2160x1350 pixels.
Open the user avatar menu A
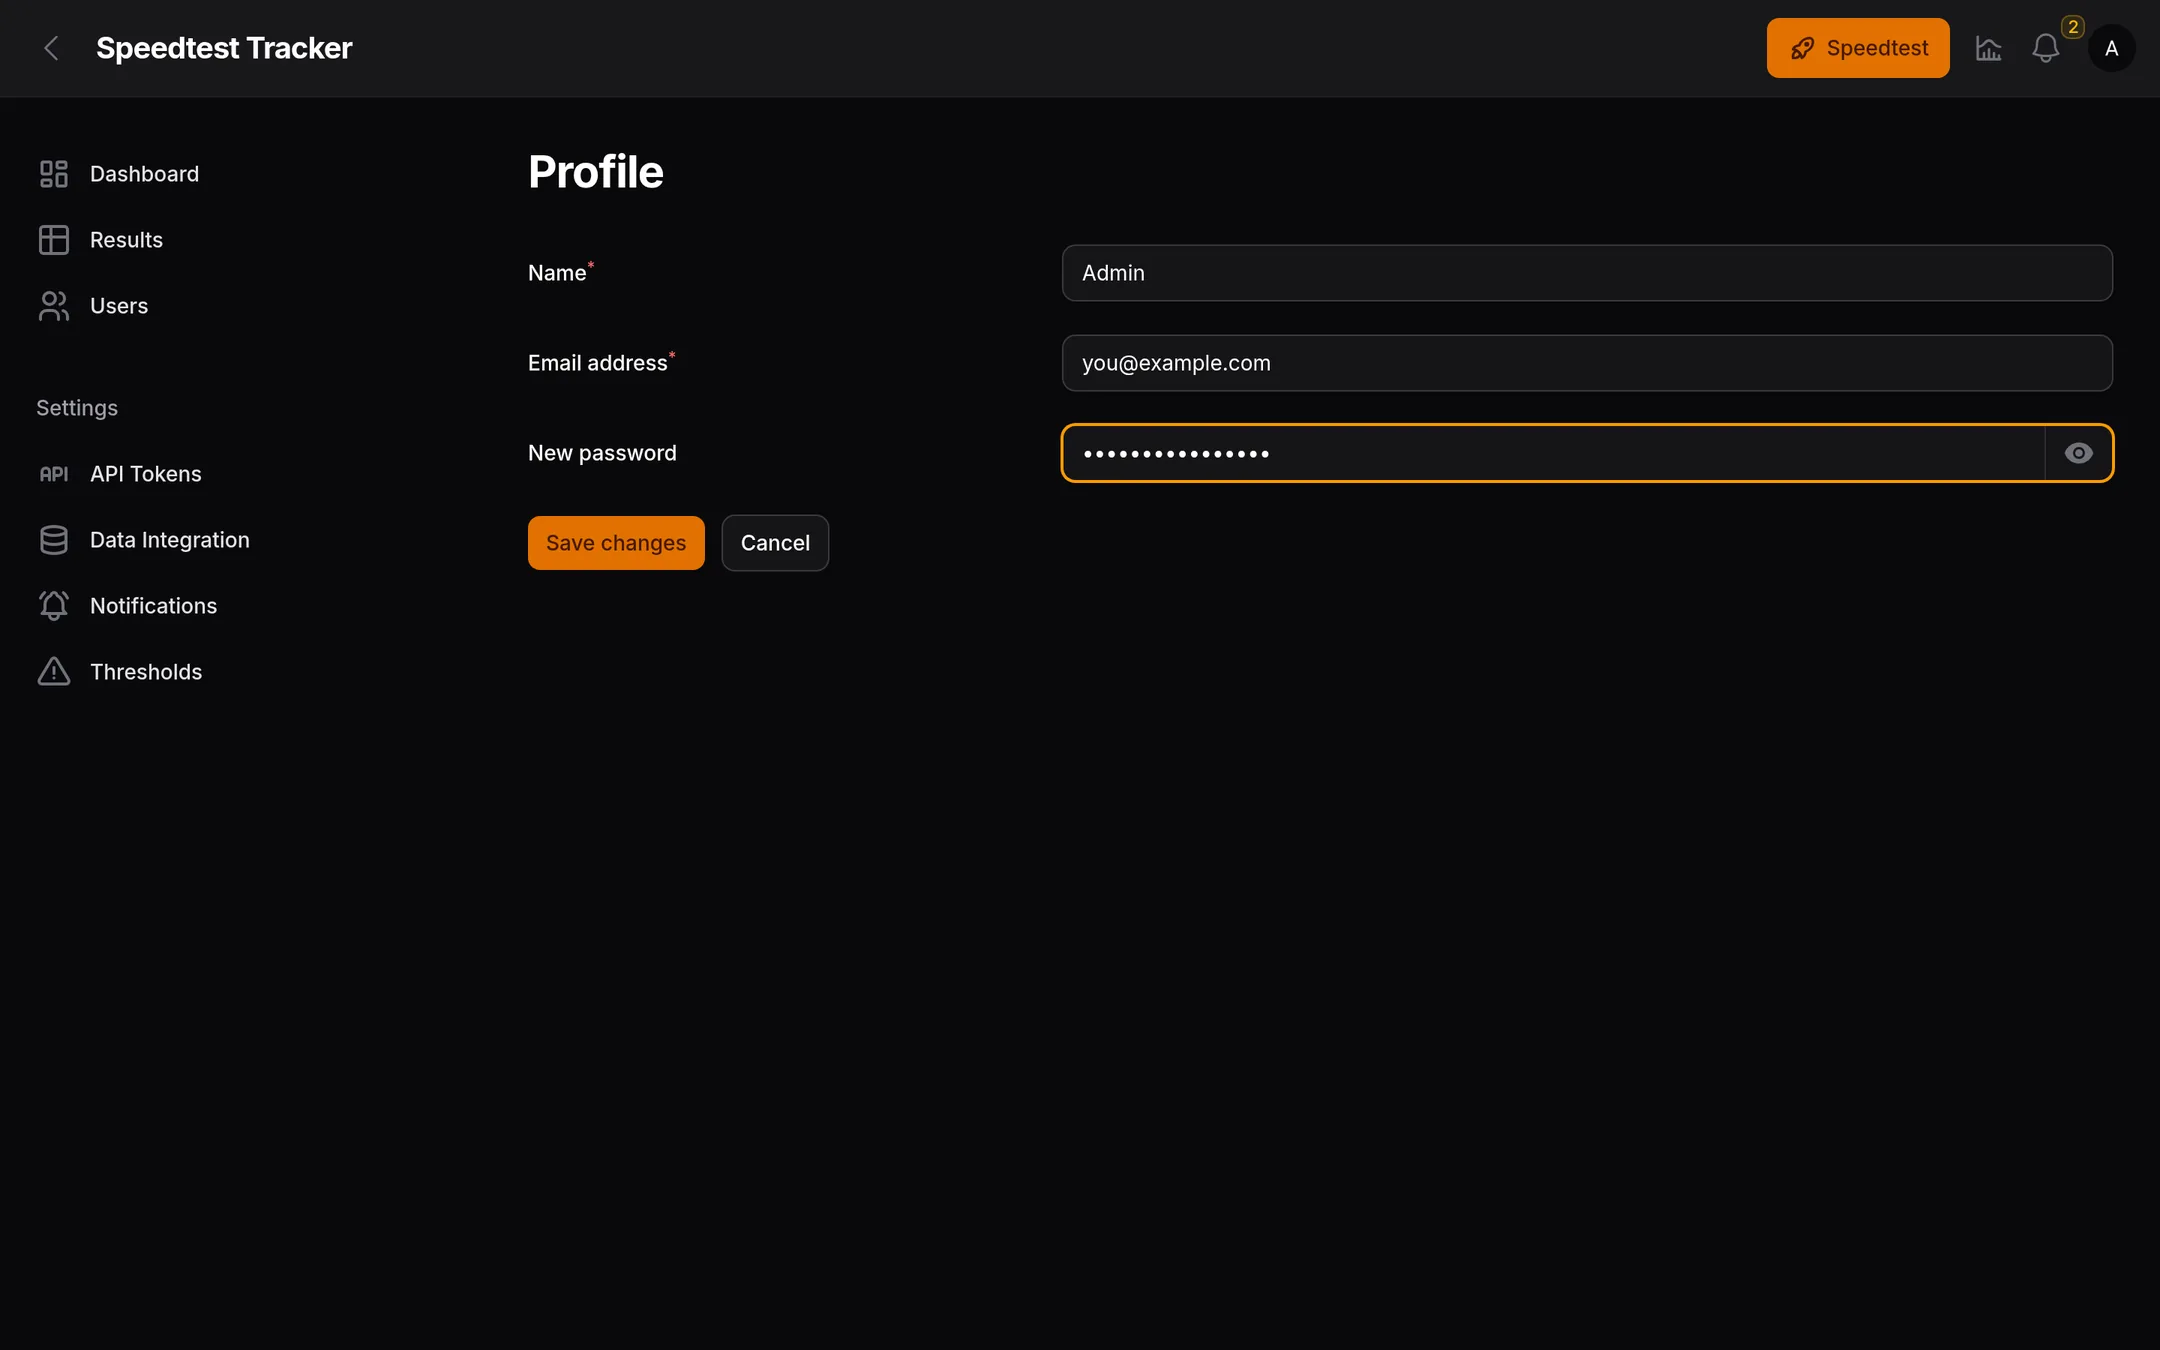pyautogui.click(x=2111, y=48)
